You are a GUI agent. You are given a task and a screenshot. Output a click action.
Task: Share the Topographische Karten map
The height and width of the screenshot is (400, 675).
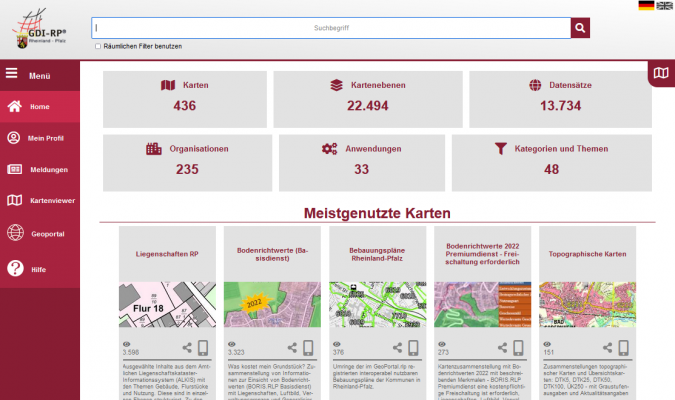(607, 347)
